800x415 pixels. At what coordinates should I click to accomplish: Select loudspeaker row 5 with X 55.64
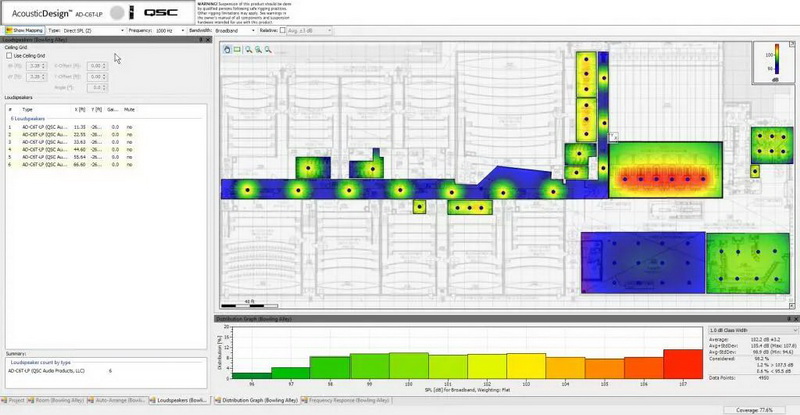point(71,157)
